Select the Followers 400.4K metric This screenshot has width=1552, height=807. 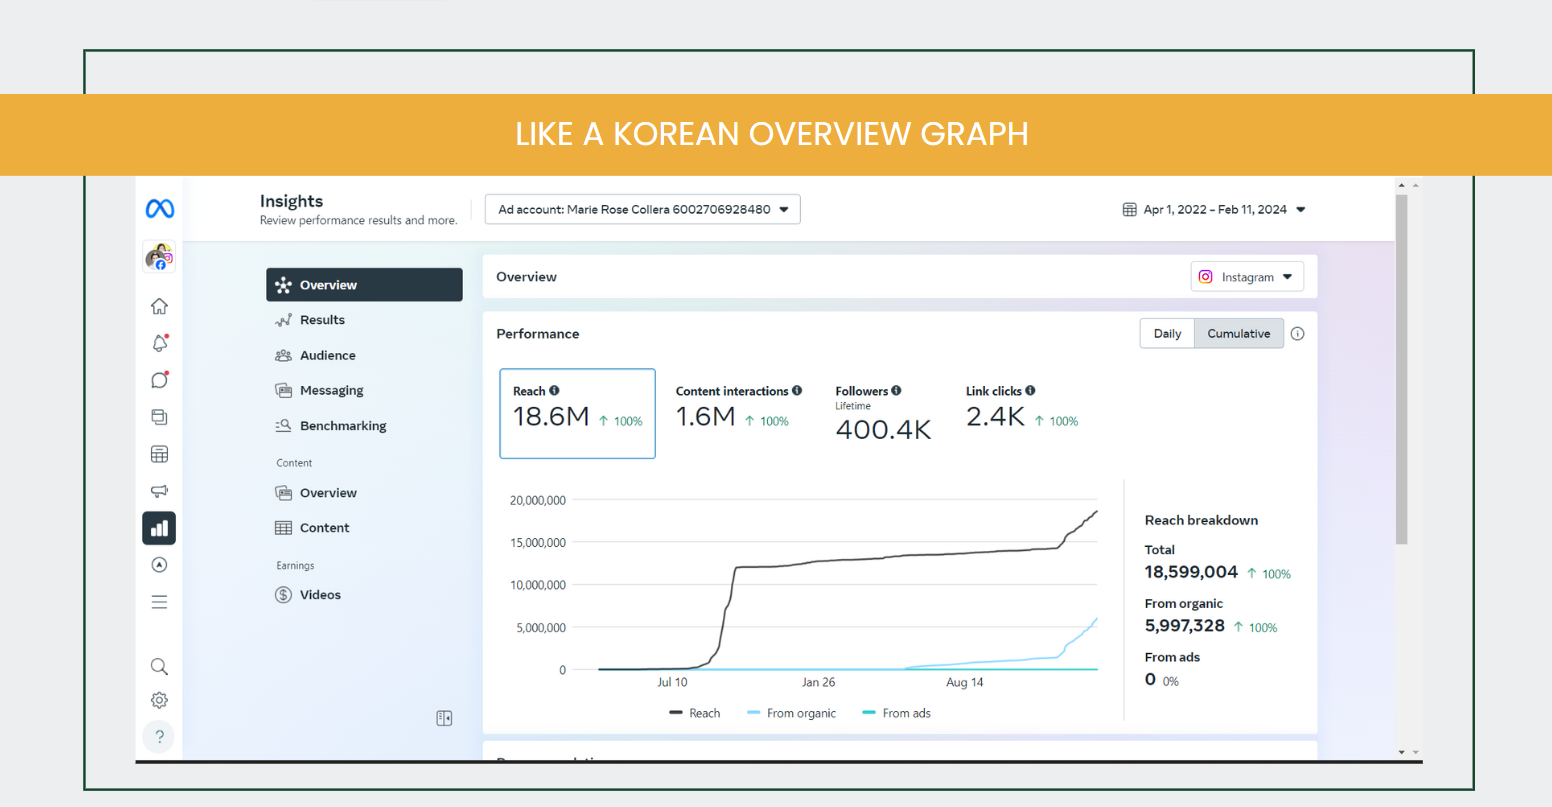pyautogui.click(x=884, y=414)
